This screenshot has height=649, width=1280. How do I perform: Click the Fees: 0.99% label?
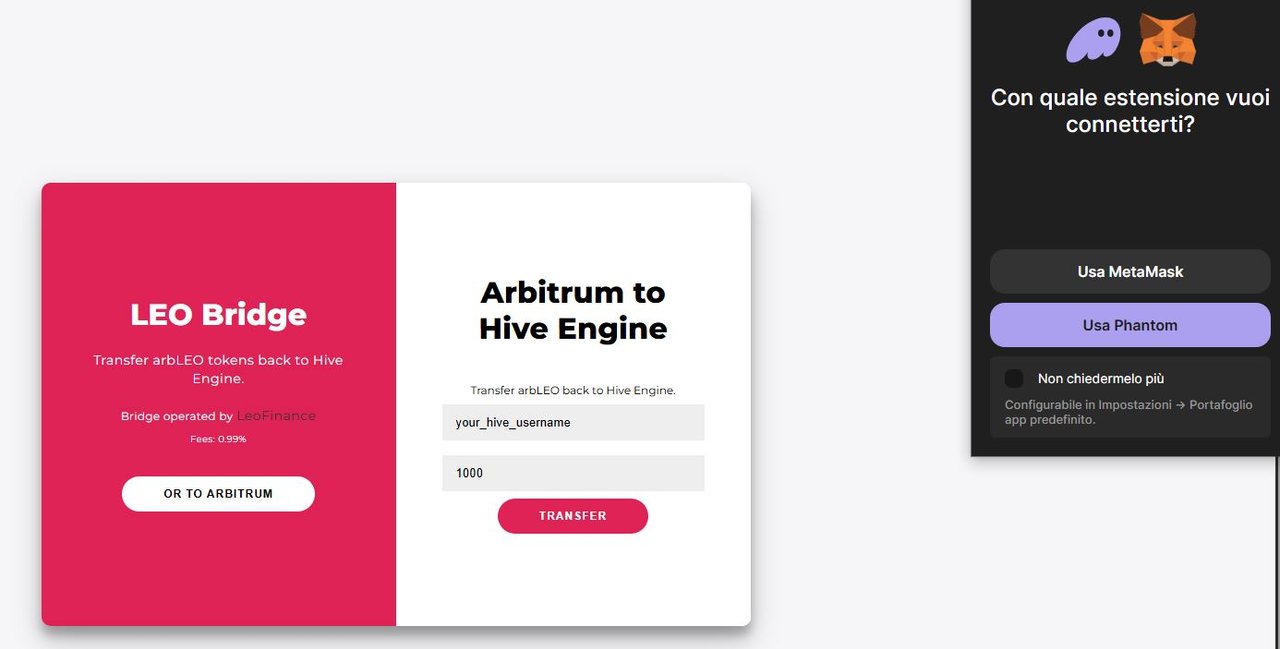pyautogui.click(x=218, y=439)
